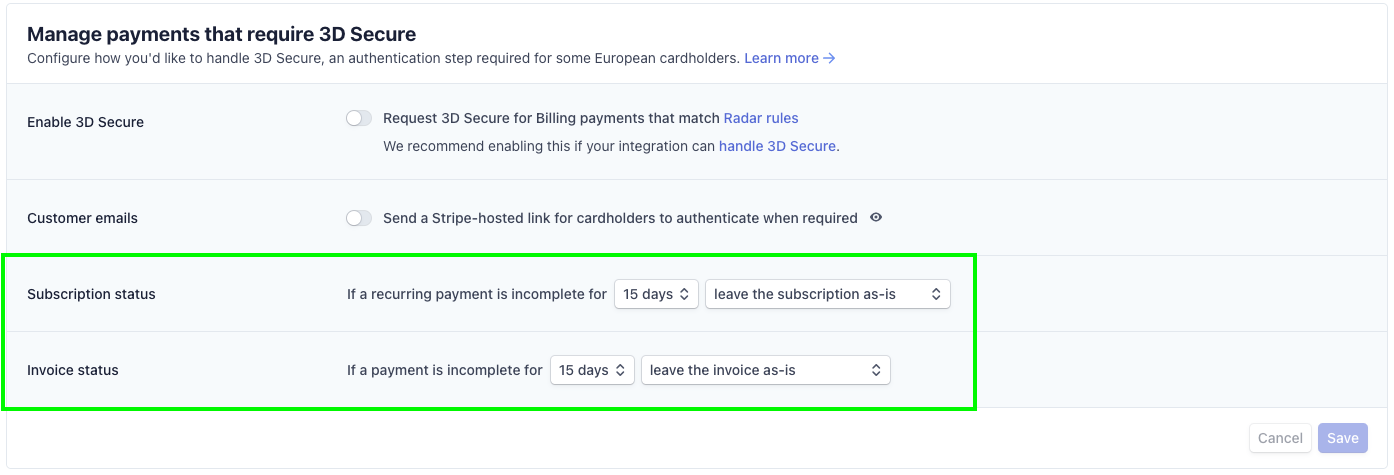Click the Cancel button

point(1280,438)
